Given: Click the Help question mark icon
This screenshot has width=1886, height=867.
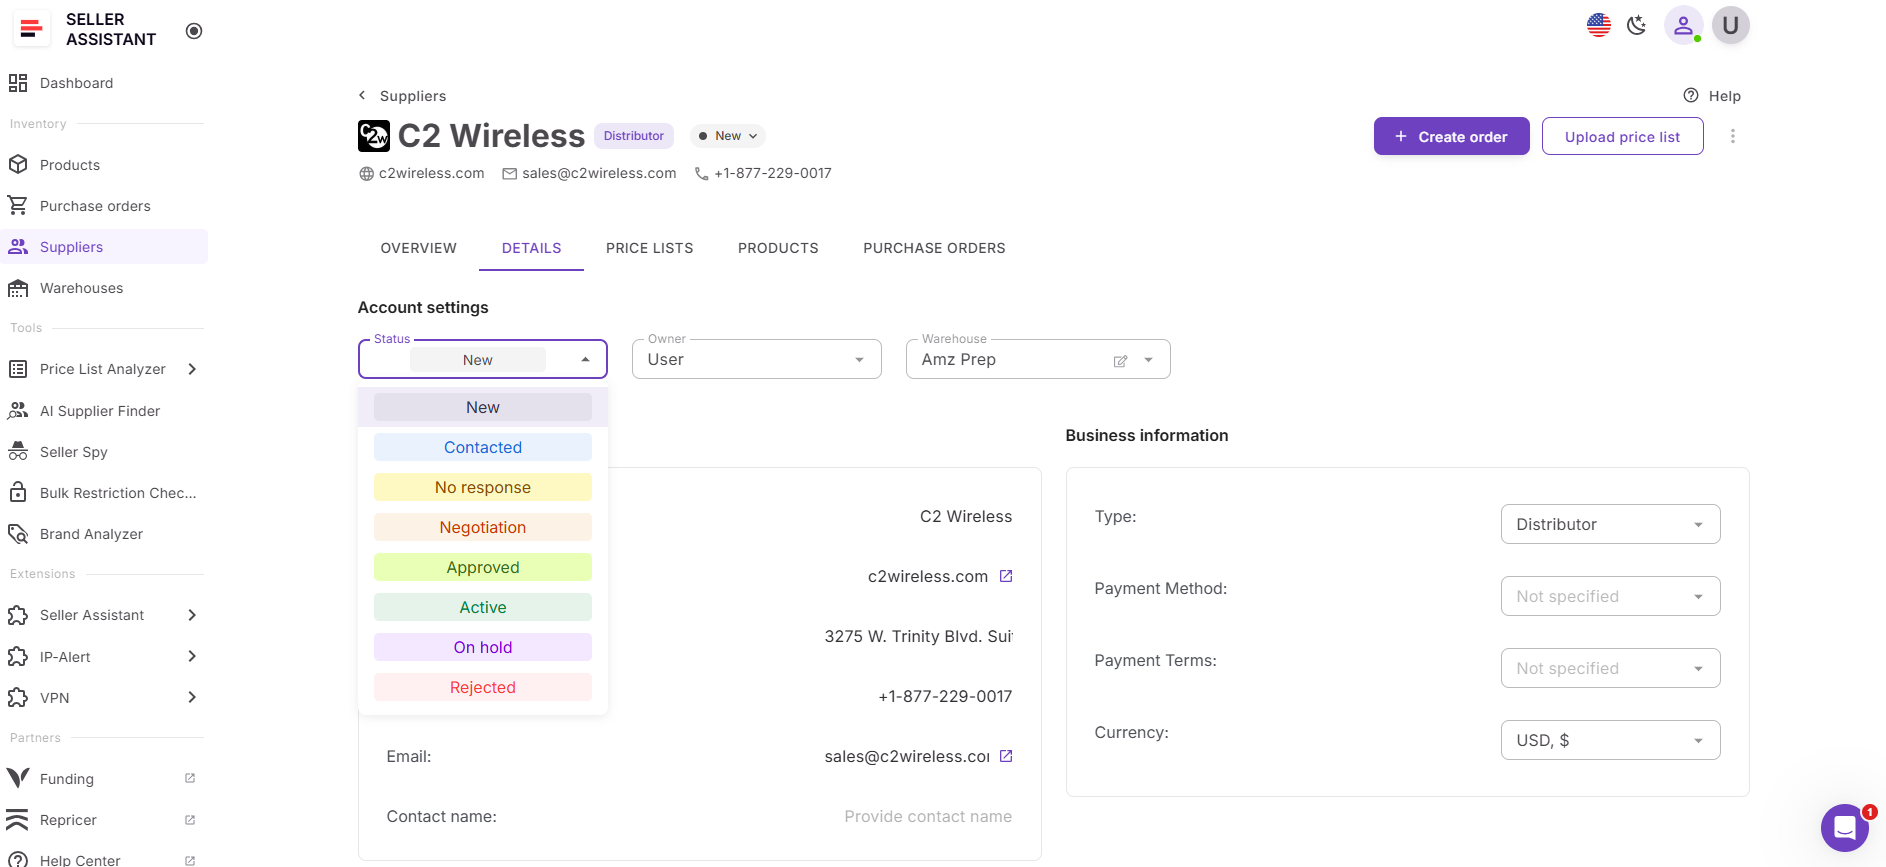Looking at the screenshot, I should [x=1691, y=96].
